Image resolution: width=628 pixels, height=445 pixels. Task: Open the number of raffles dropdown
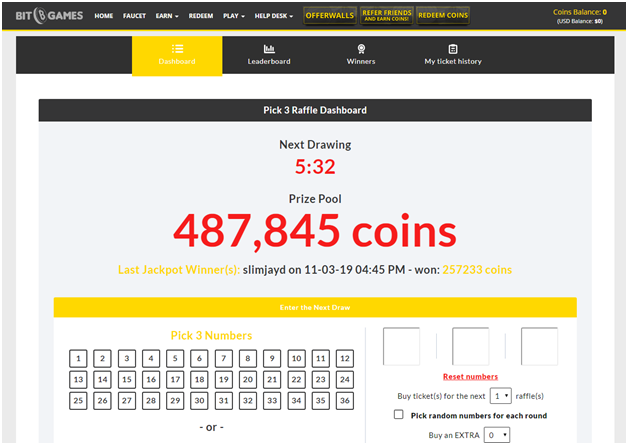tap(501, 396)
